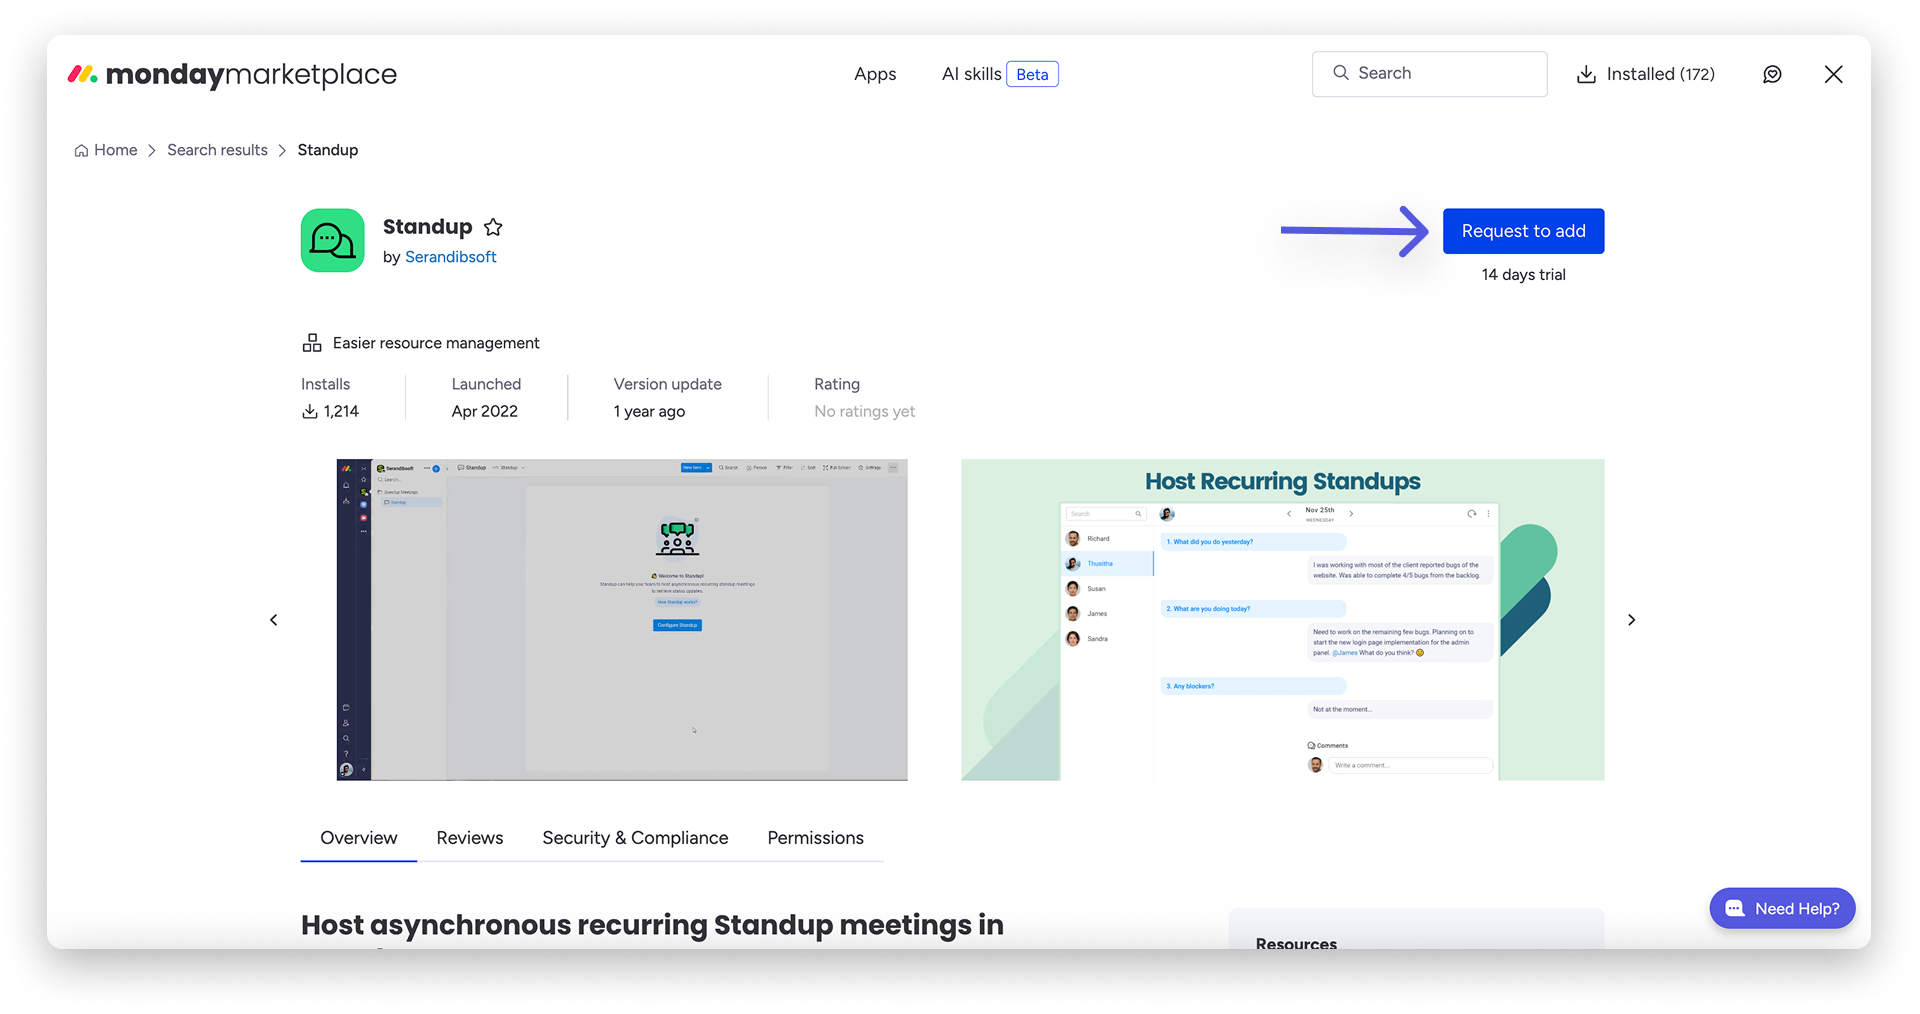The height and width of the screenshot is (1014, 1920).
Task: Open the feedback chat icon in header
Action: pyautogui.click(x=1772, y=74)
